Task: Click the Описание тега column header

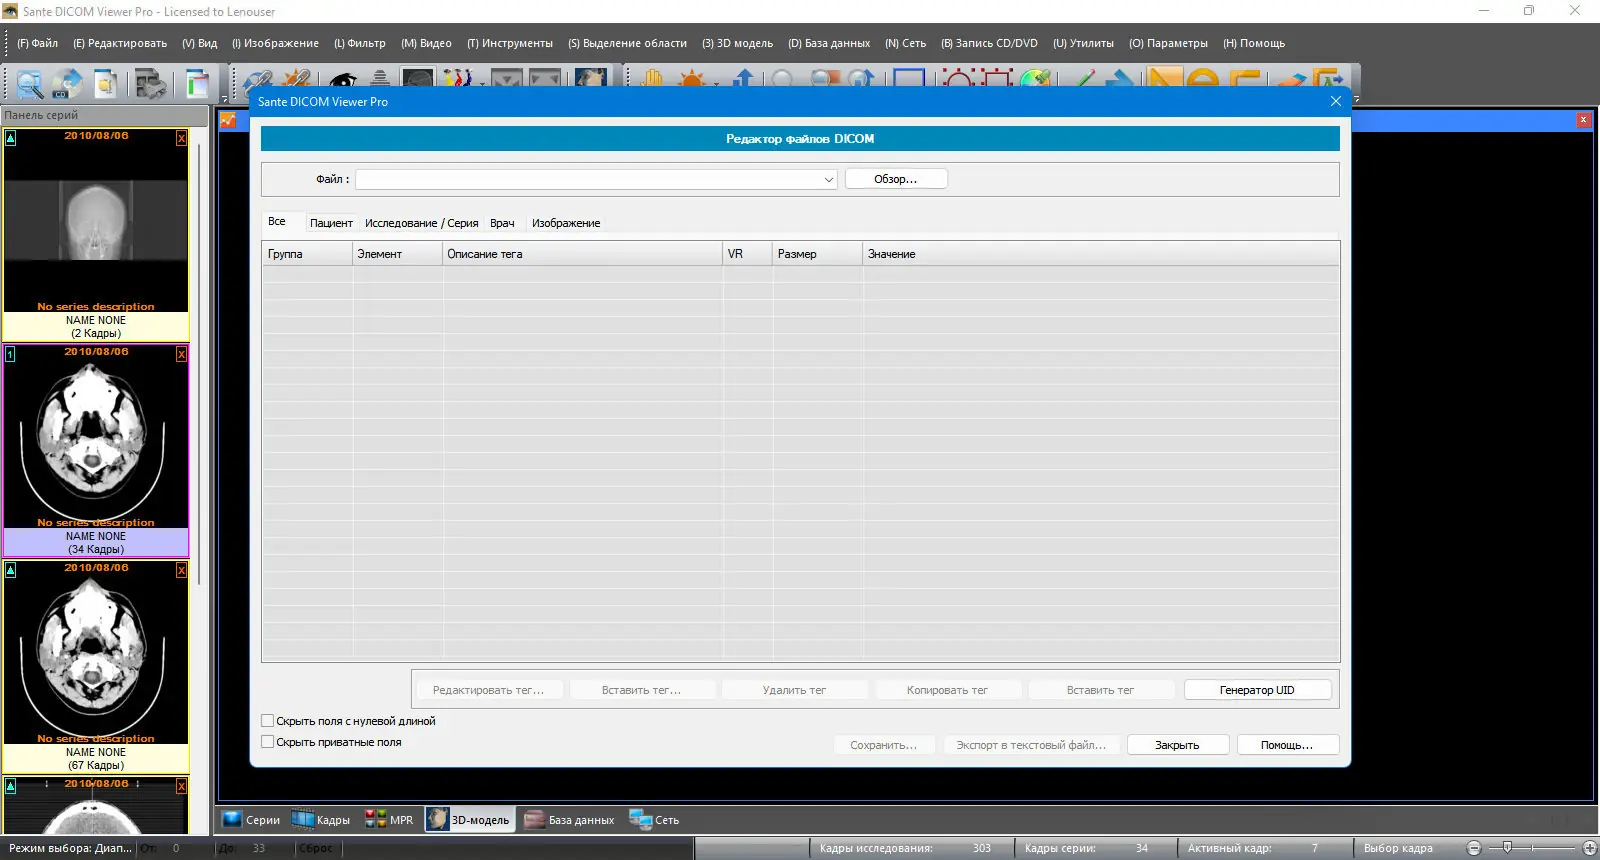Action: pyautogui.click(x=582, y=254)
